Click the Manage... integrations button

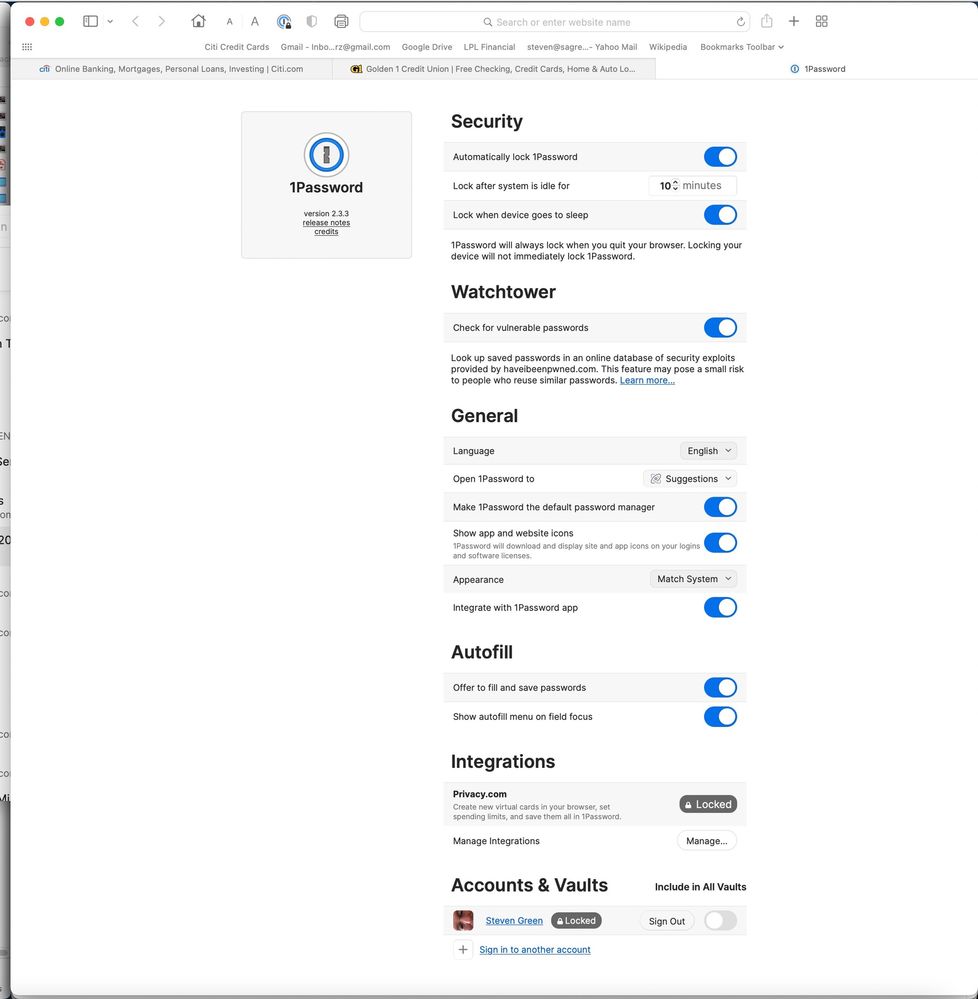(x=707, y=841)
